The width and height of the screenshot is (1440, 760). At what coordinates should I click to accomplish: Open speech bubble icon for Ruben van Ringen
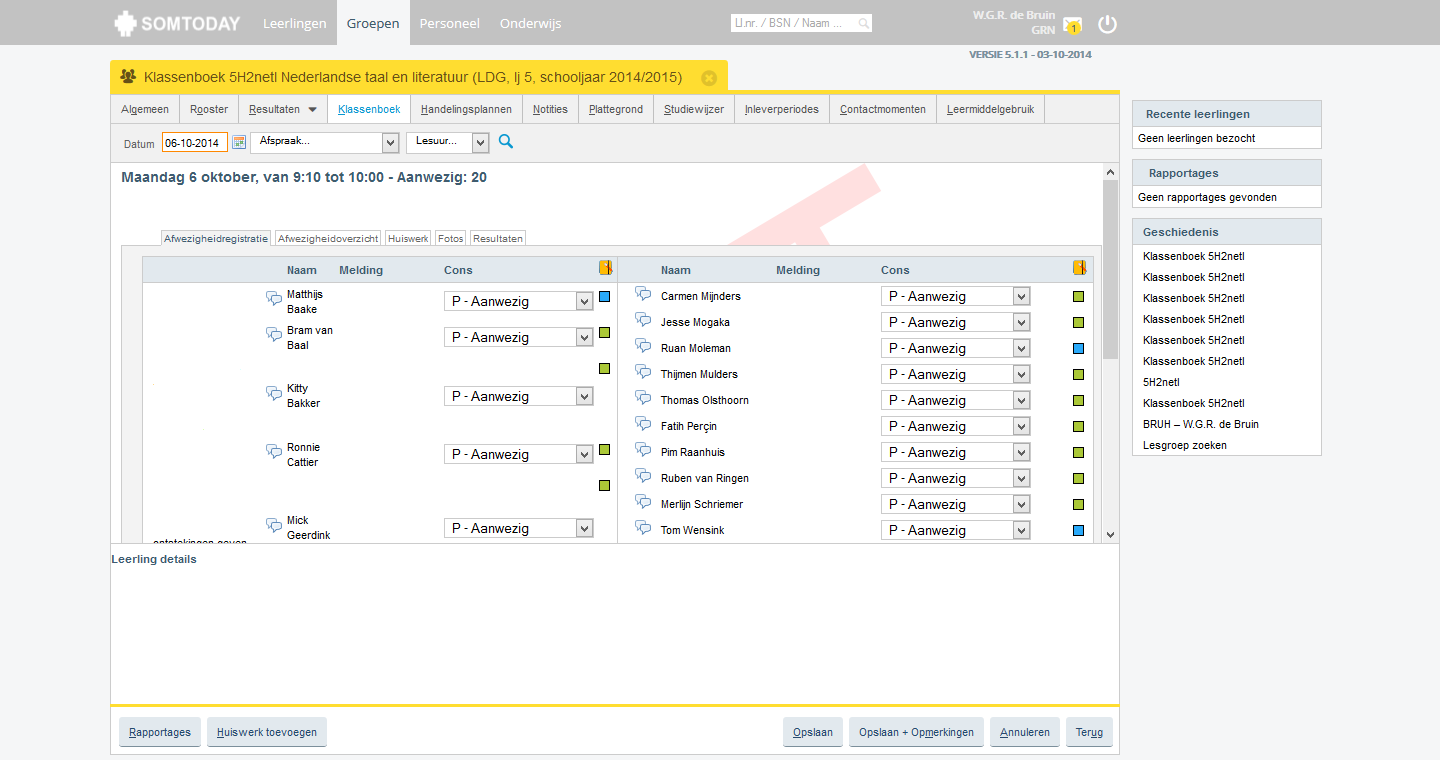tap(643, 476)
